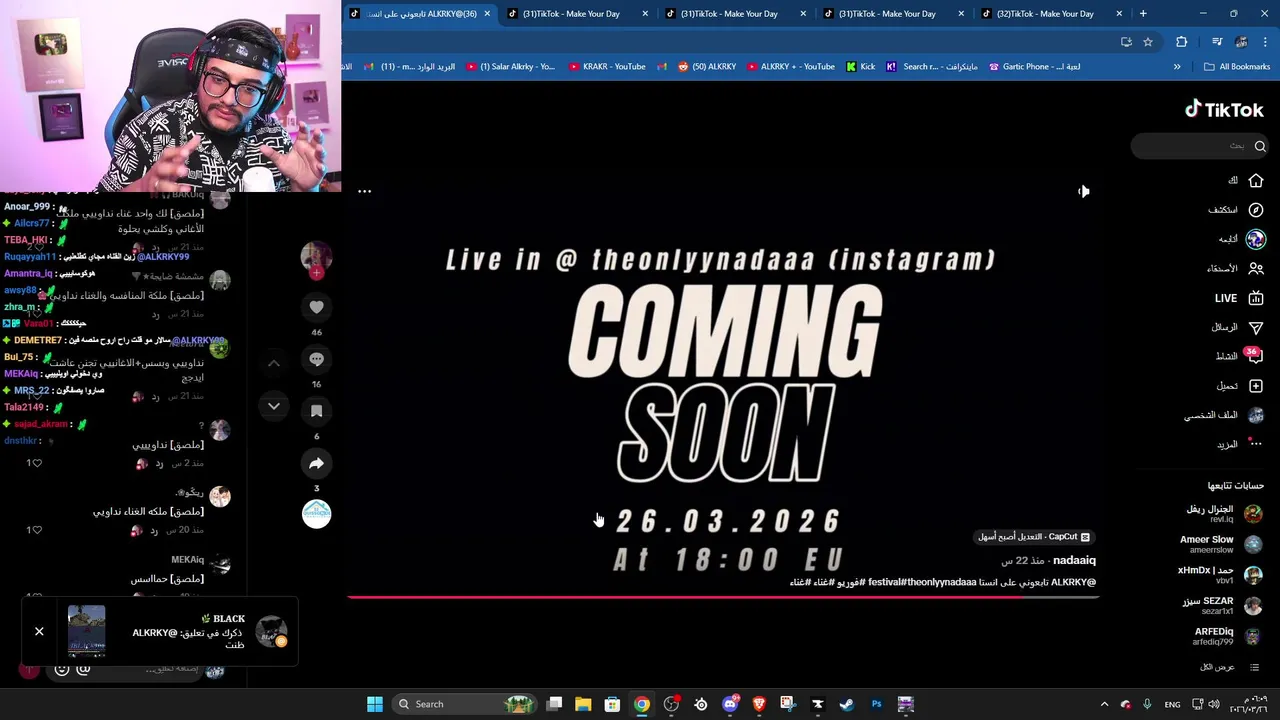Screen dimensions: 1280x720
Task: Open a new browser tab
Action: coord(1143,14)
